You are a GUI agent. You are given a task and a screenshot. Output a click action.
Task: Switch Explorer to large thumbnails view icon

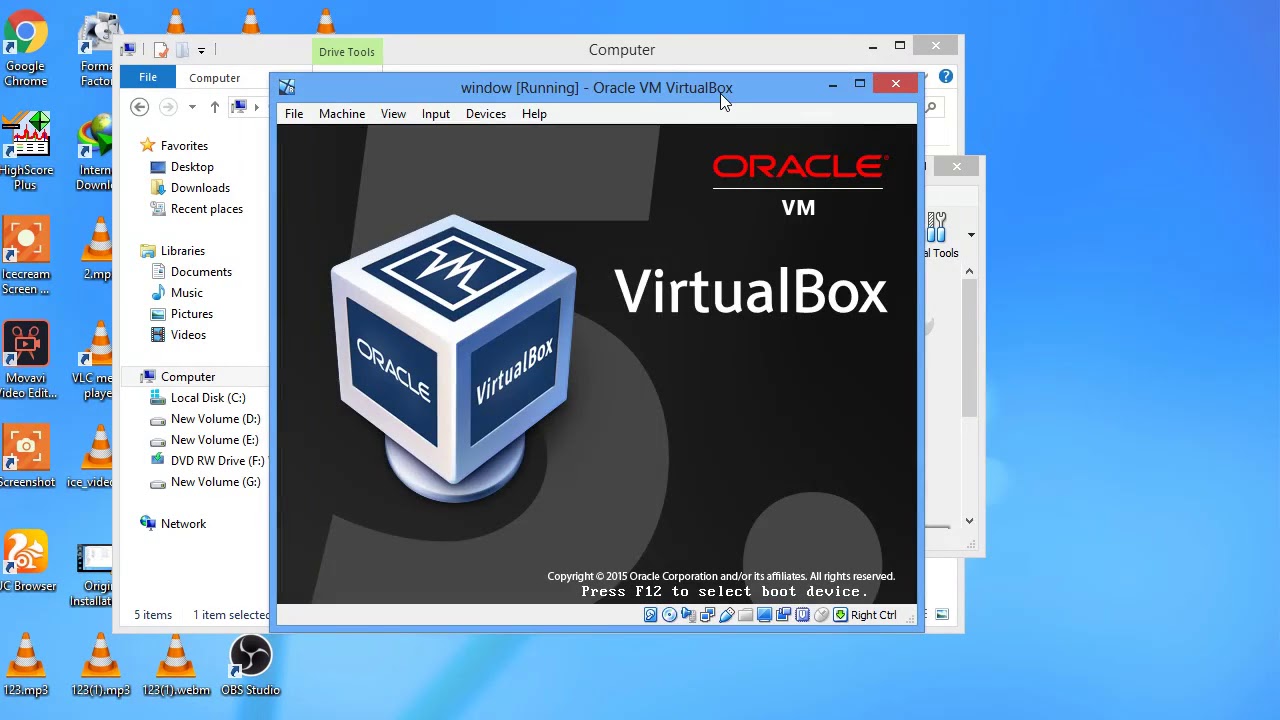pos(943,615)
